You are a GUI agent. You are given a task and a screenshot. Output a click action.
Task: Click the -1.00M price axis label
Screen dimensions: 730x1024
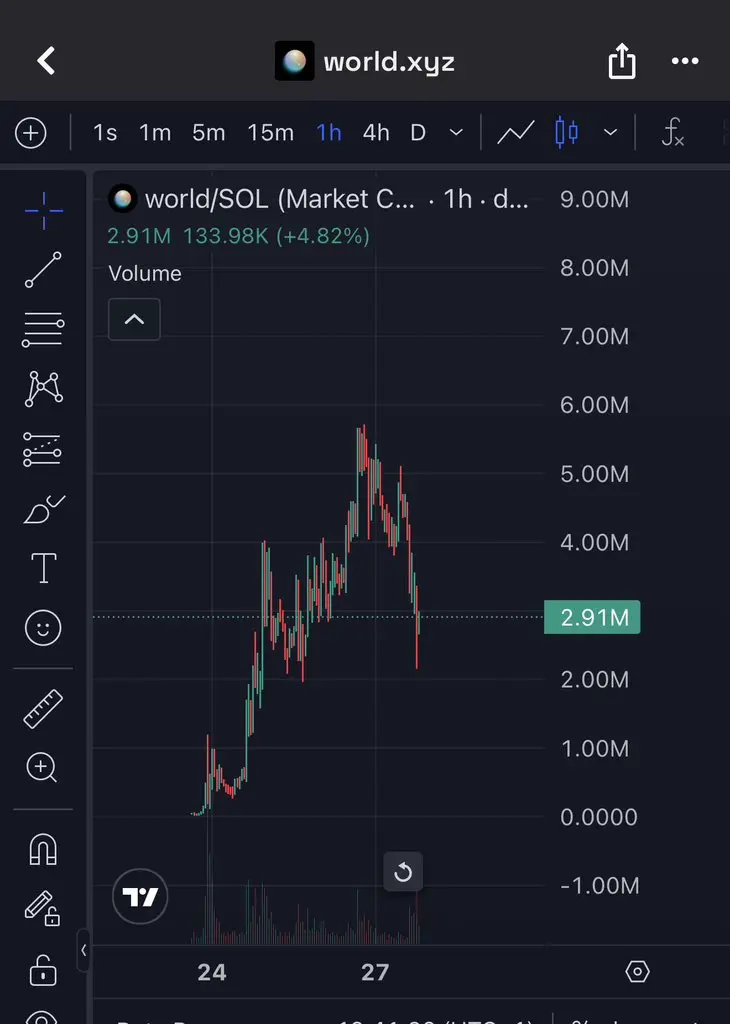[x=599, y=886]
